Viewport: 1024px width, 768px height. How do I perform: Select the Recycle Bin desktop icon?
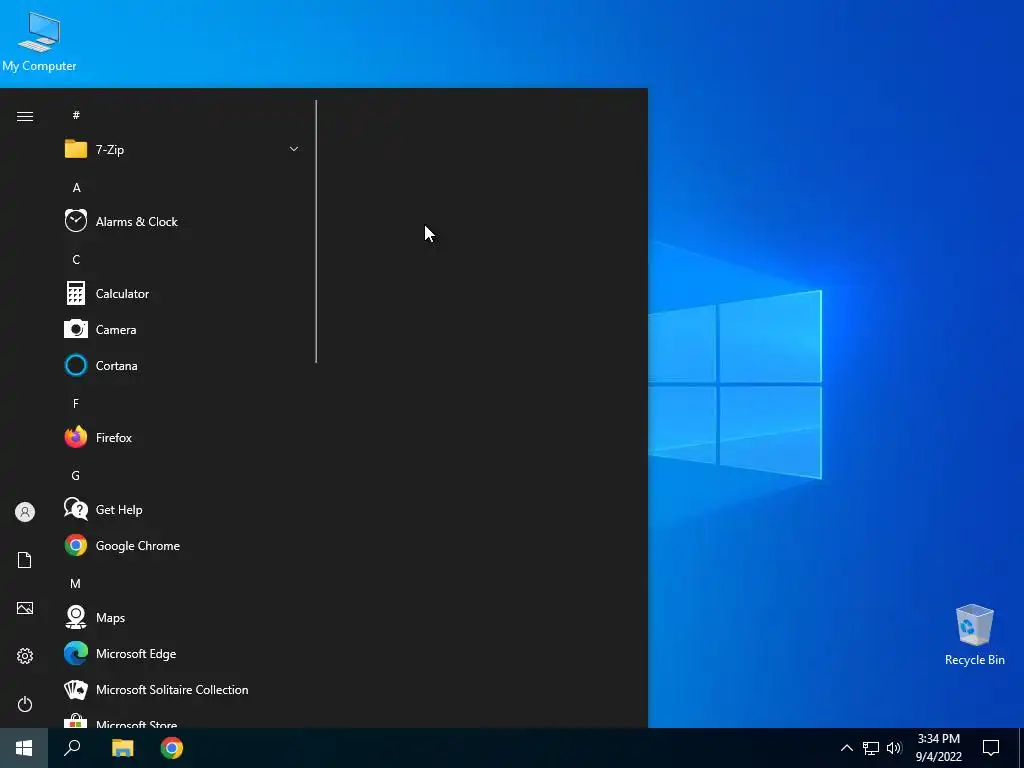[x=974, y=635]
